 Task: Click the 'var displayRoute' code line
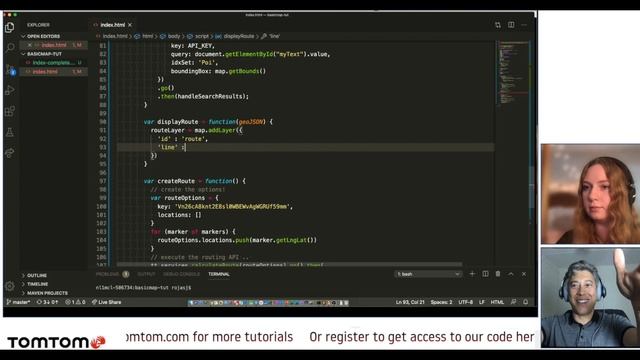[208, 122]
